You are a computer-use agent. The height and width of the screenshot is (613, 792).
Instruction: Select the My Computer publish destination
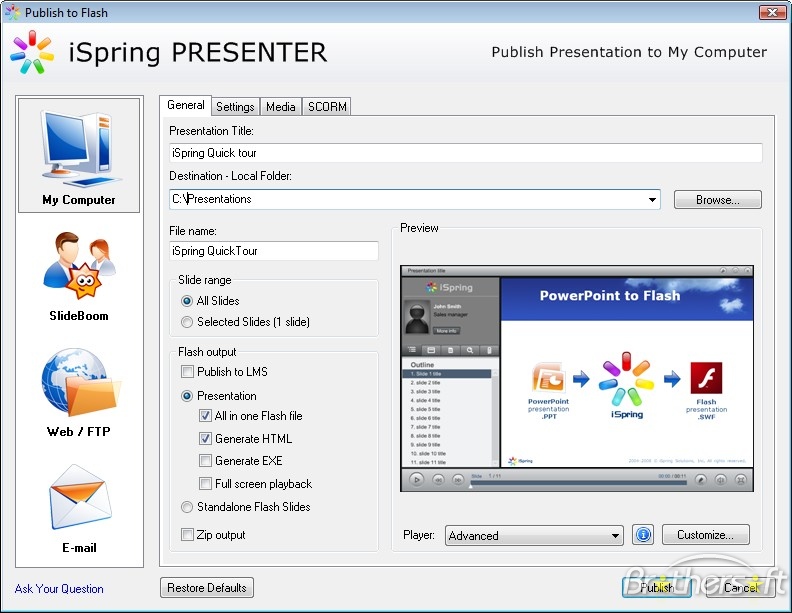[x=79, y=155]
